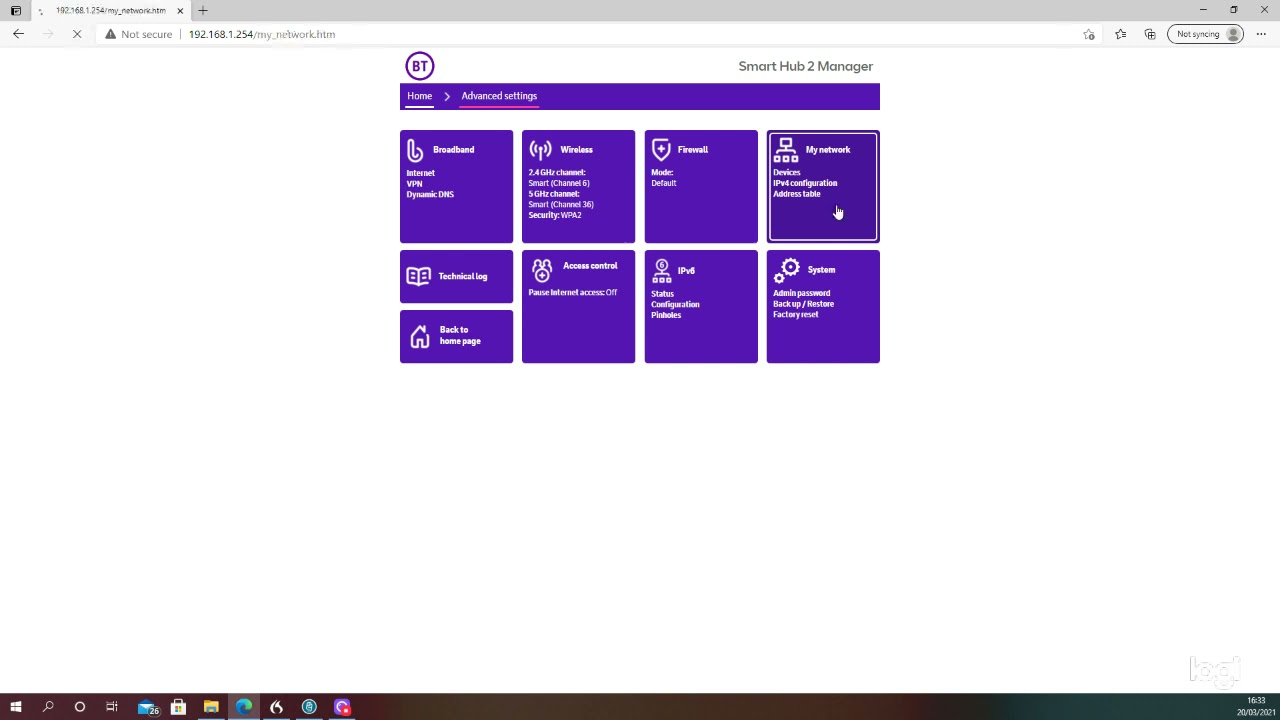Click the house icon for home page
Screen dimensions: 1280x720
click(x=420, y=336)
